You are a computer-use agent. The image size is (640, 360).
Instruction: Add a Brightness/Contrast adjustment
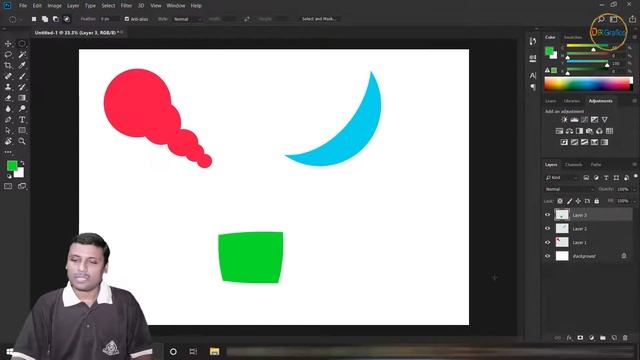click(x=564, y=120)
